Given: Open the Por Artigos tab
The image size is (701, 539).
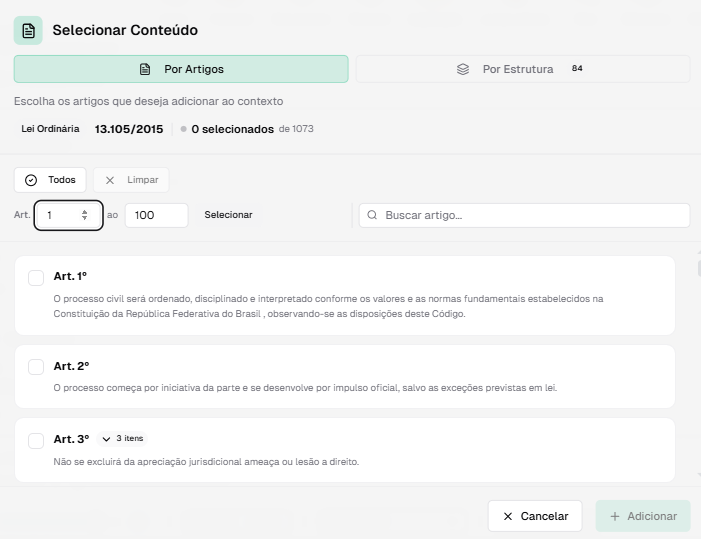Looking at the screenshot, I should (181, 69).
